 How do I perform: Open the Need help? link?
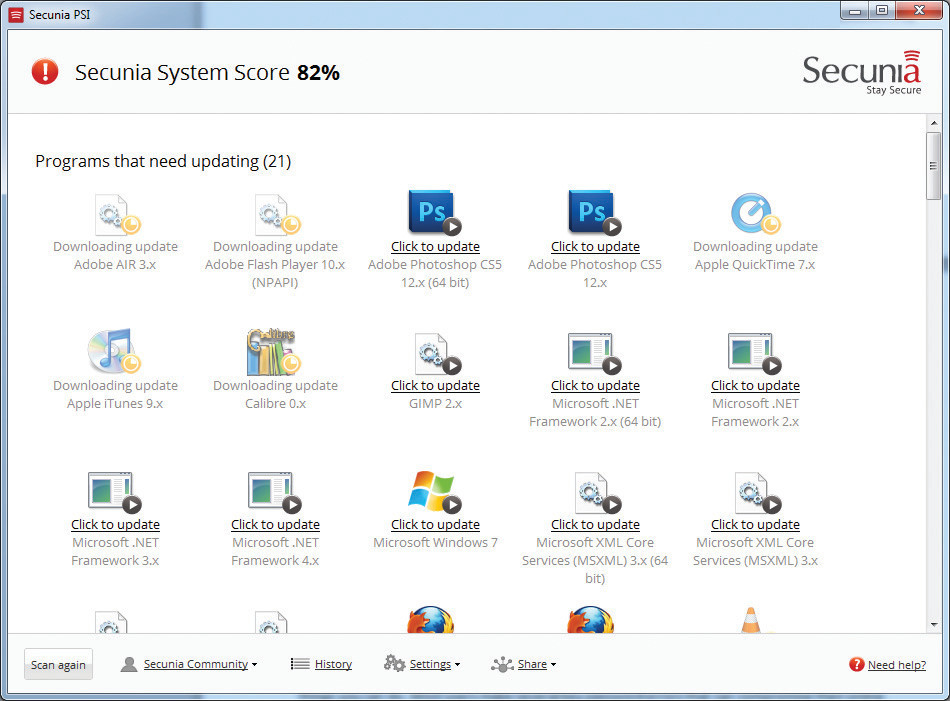coord(895,665)
